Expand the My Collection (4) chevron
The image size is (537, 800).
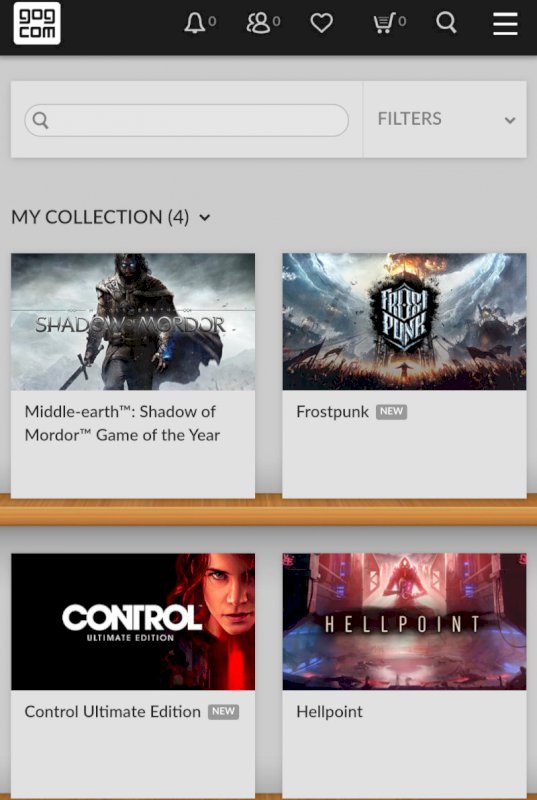pos(204,218)
